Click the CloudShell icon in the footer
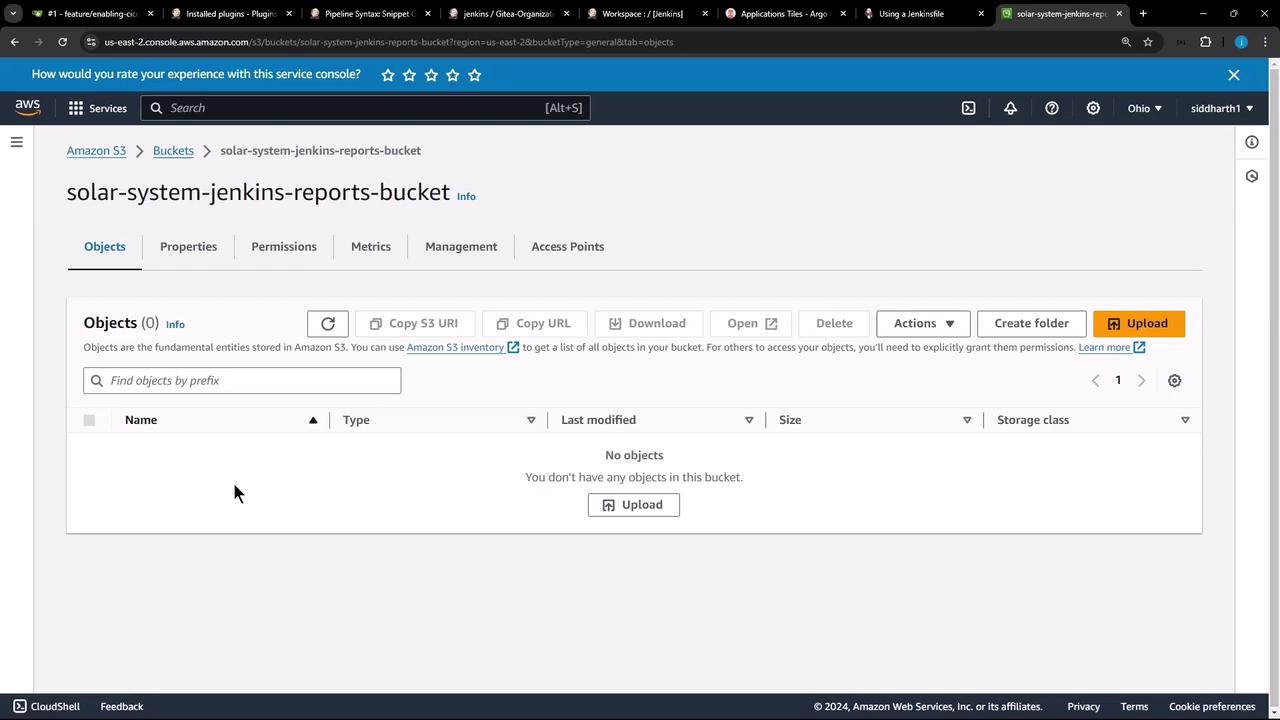This screenshot has width=1280, height=720. (20, 706)
